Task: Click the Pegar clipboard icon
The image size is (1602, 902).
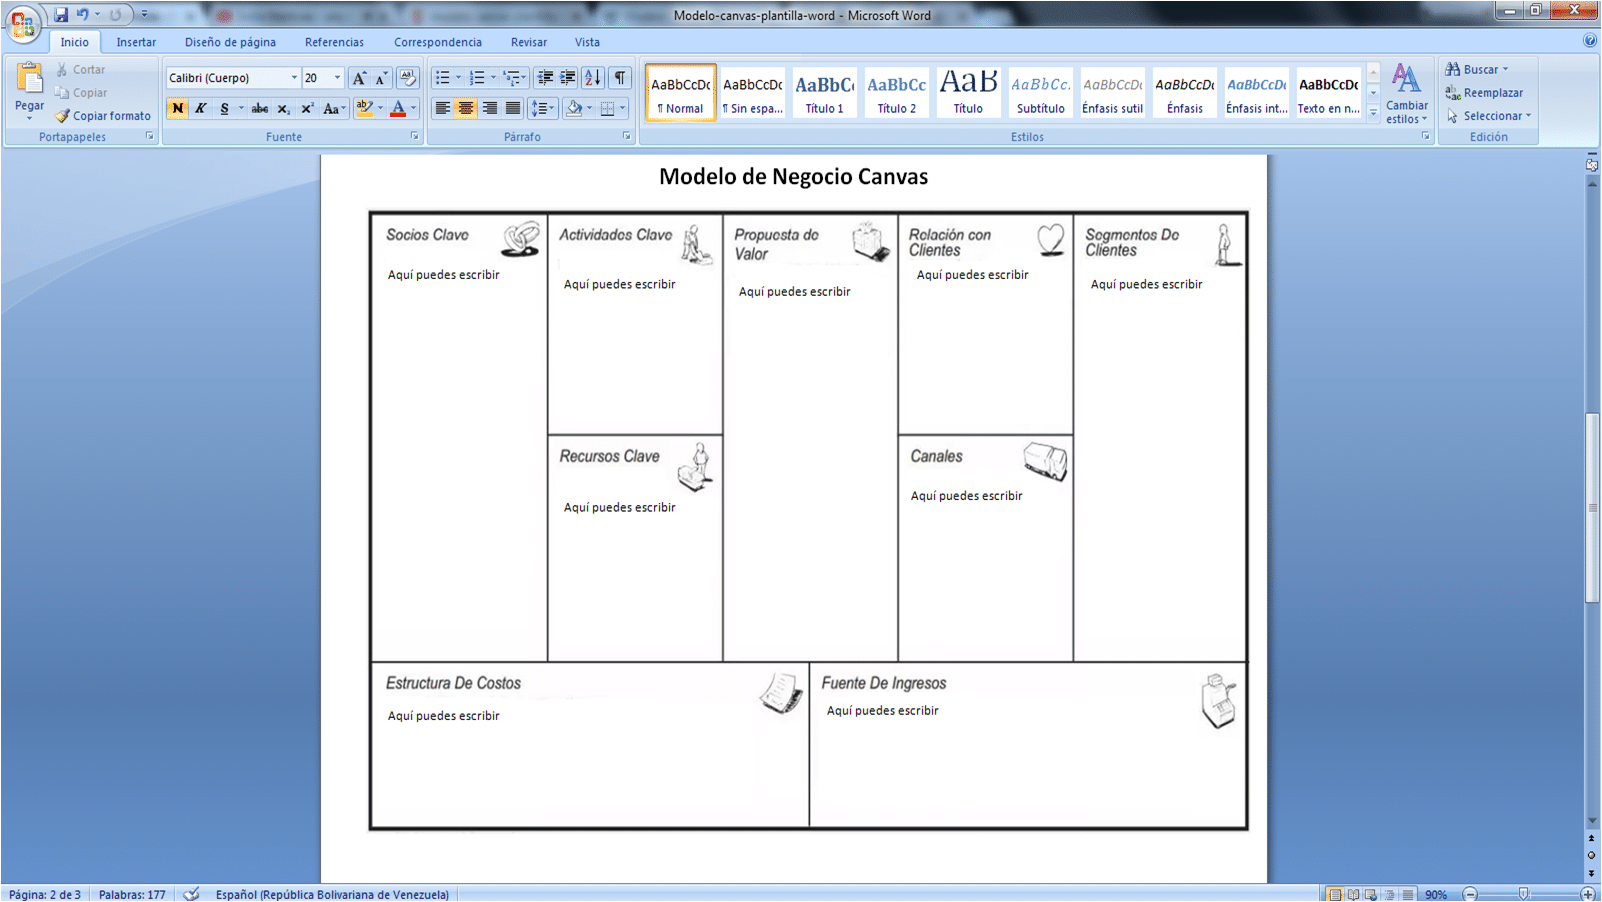Action: (x=29, y=78)
